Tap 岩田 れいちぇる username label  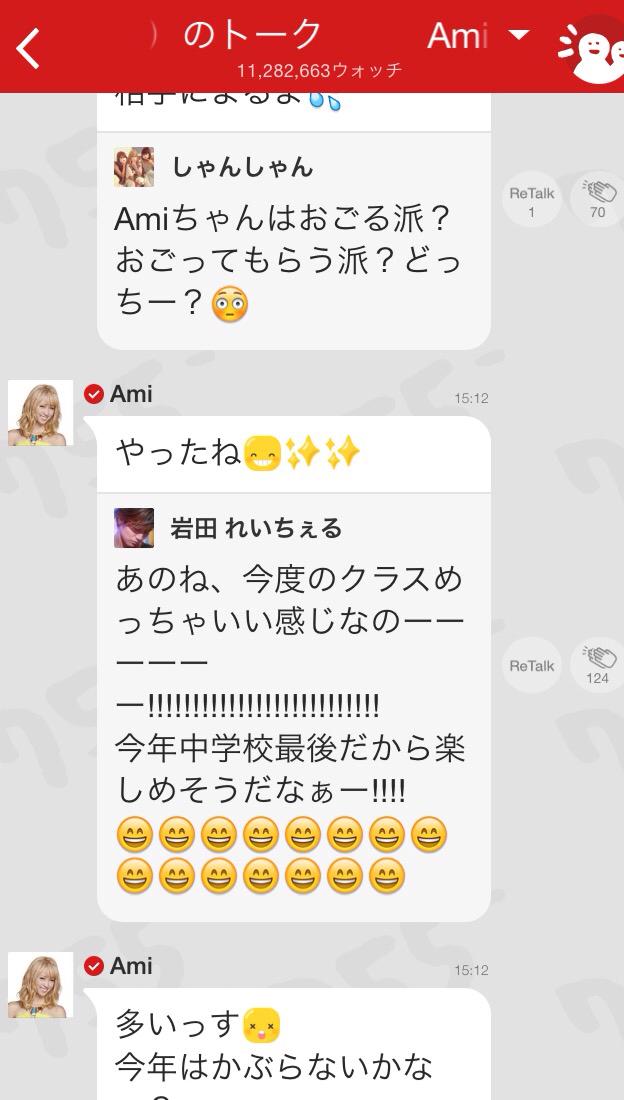pyautogui.click(x=256, y=528)
